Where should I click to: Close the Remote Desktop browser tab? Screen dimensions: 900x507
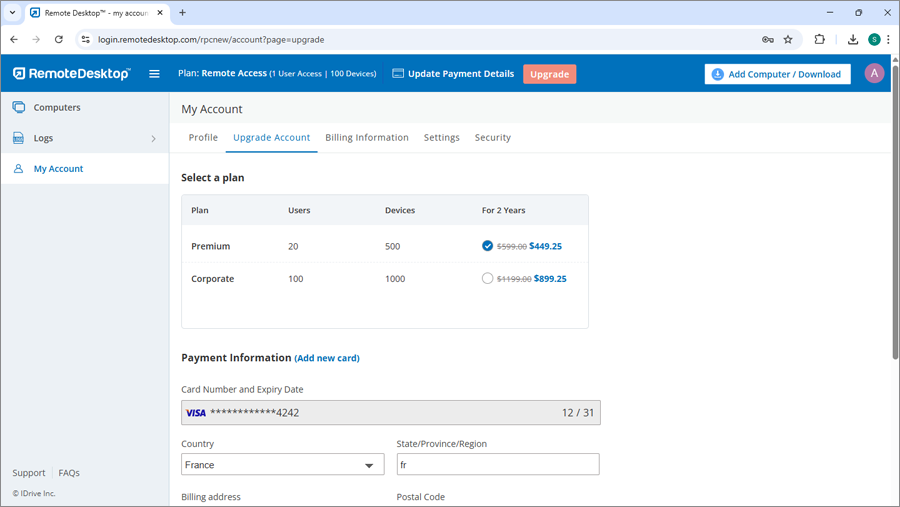click(160, 13)
